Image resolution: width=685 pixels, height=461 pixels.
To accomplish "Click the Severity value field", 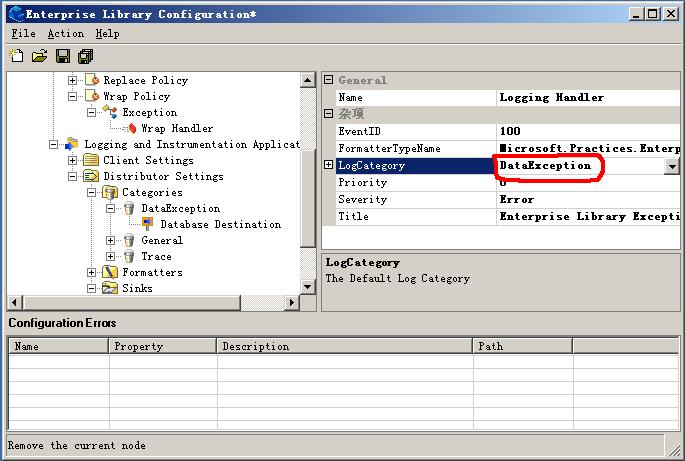I will click(x=588, y=199).
